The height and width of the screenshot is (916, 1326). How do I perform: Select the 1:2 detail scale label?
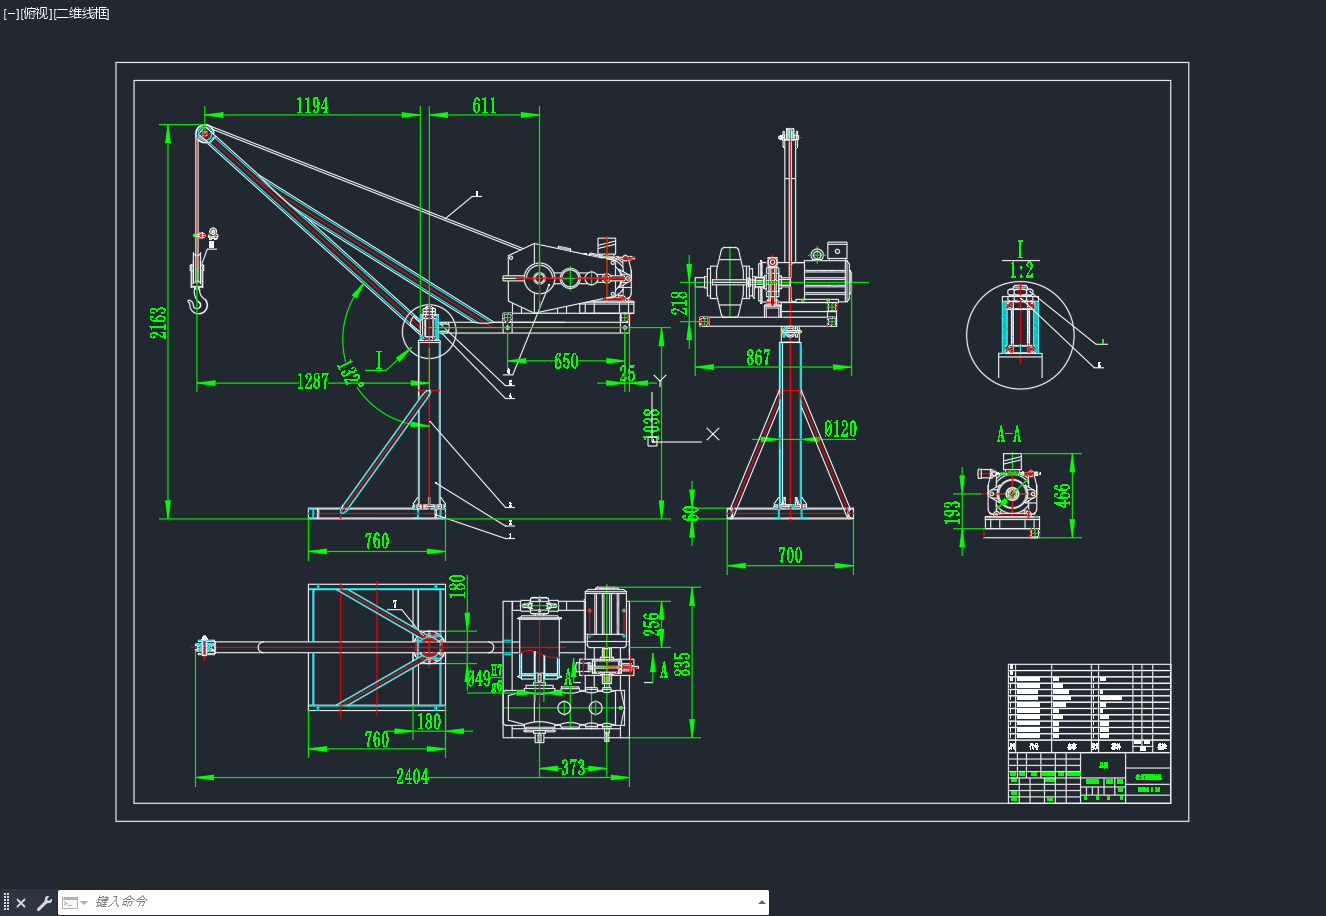click(x=1021, y=270)
